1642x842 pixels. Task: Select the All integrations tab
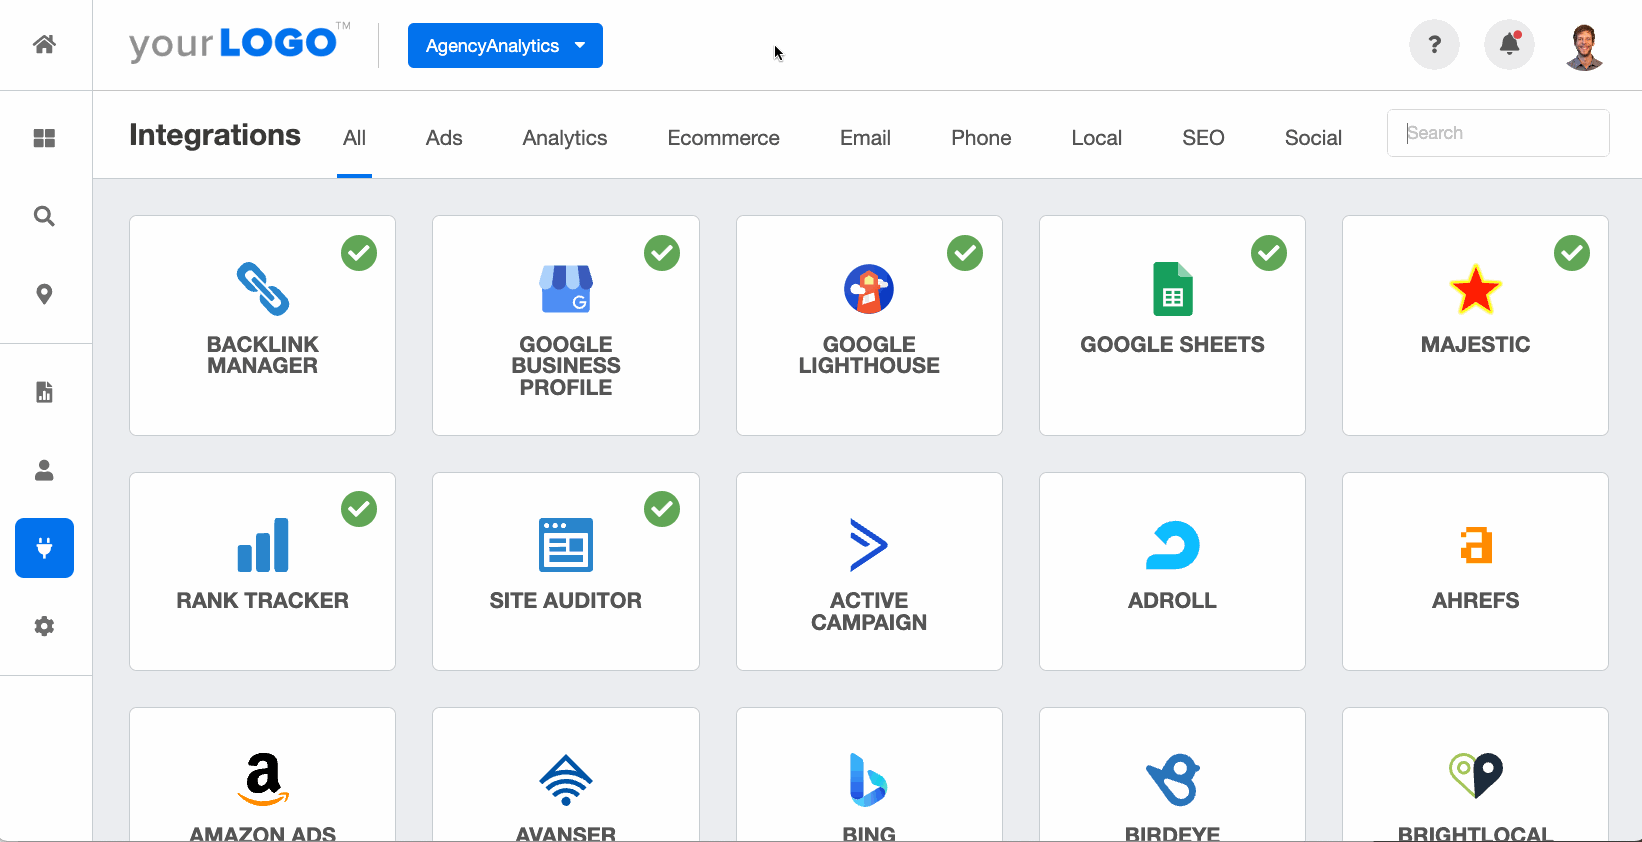point(354,138)
